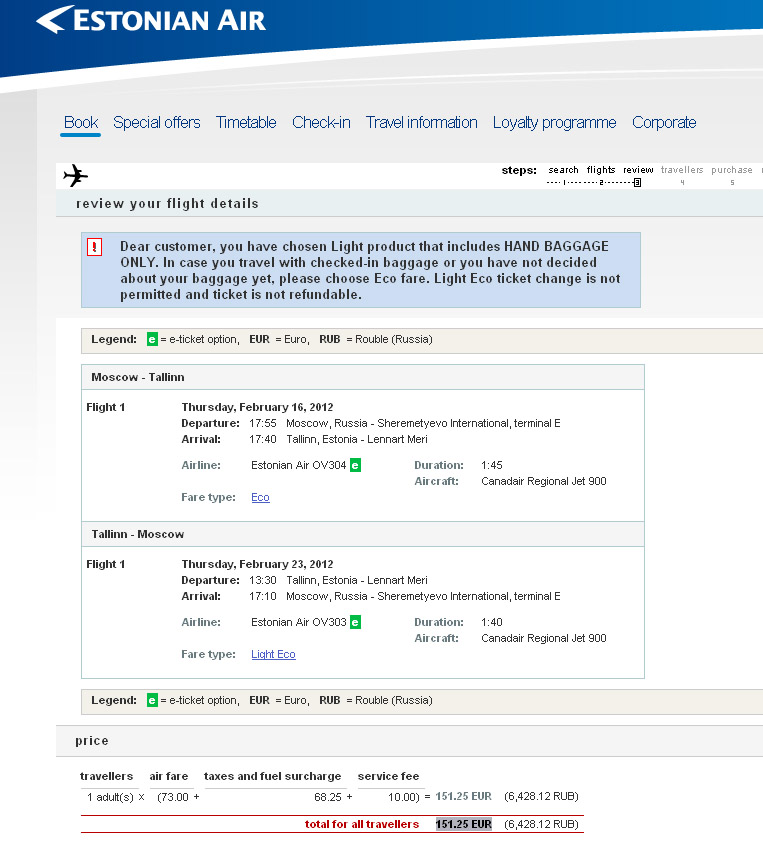
Task: Click date Thursday, February 16, 2012
Action: (x=257, y=407)
